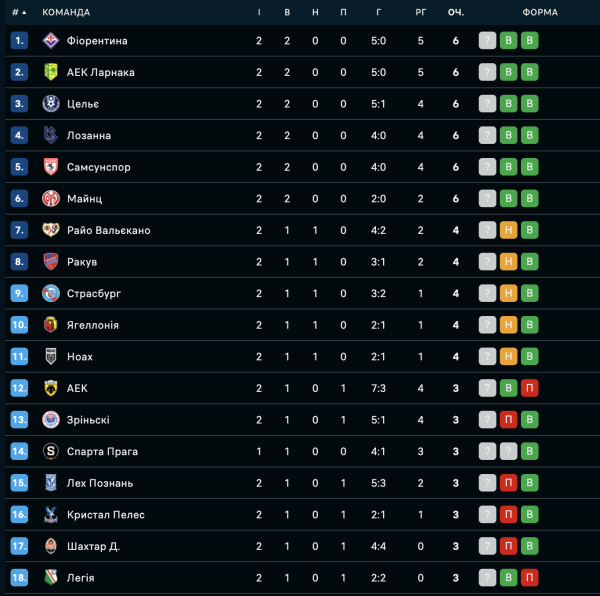Click the ФОРМА column header

(541, 12)
